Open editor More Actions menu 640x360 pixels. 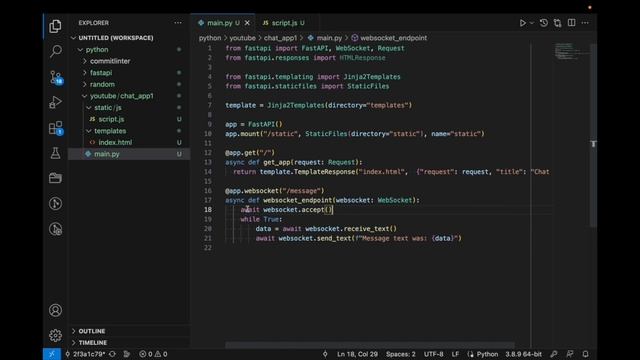coord(585,23)
